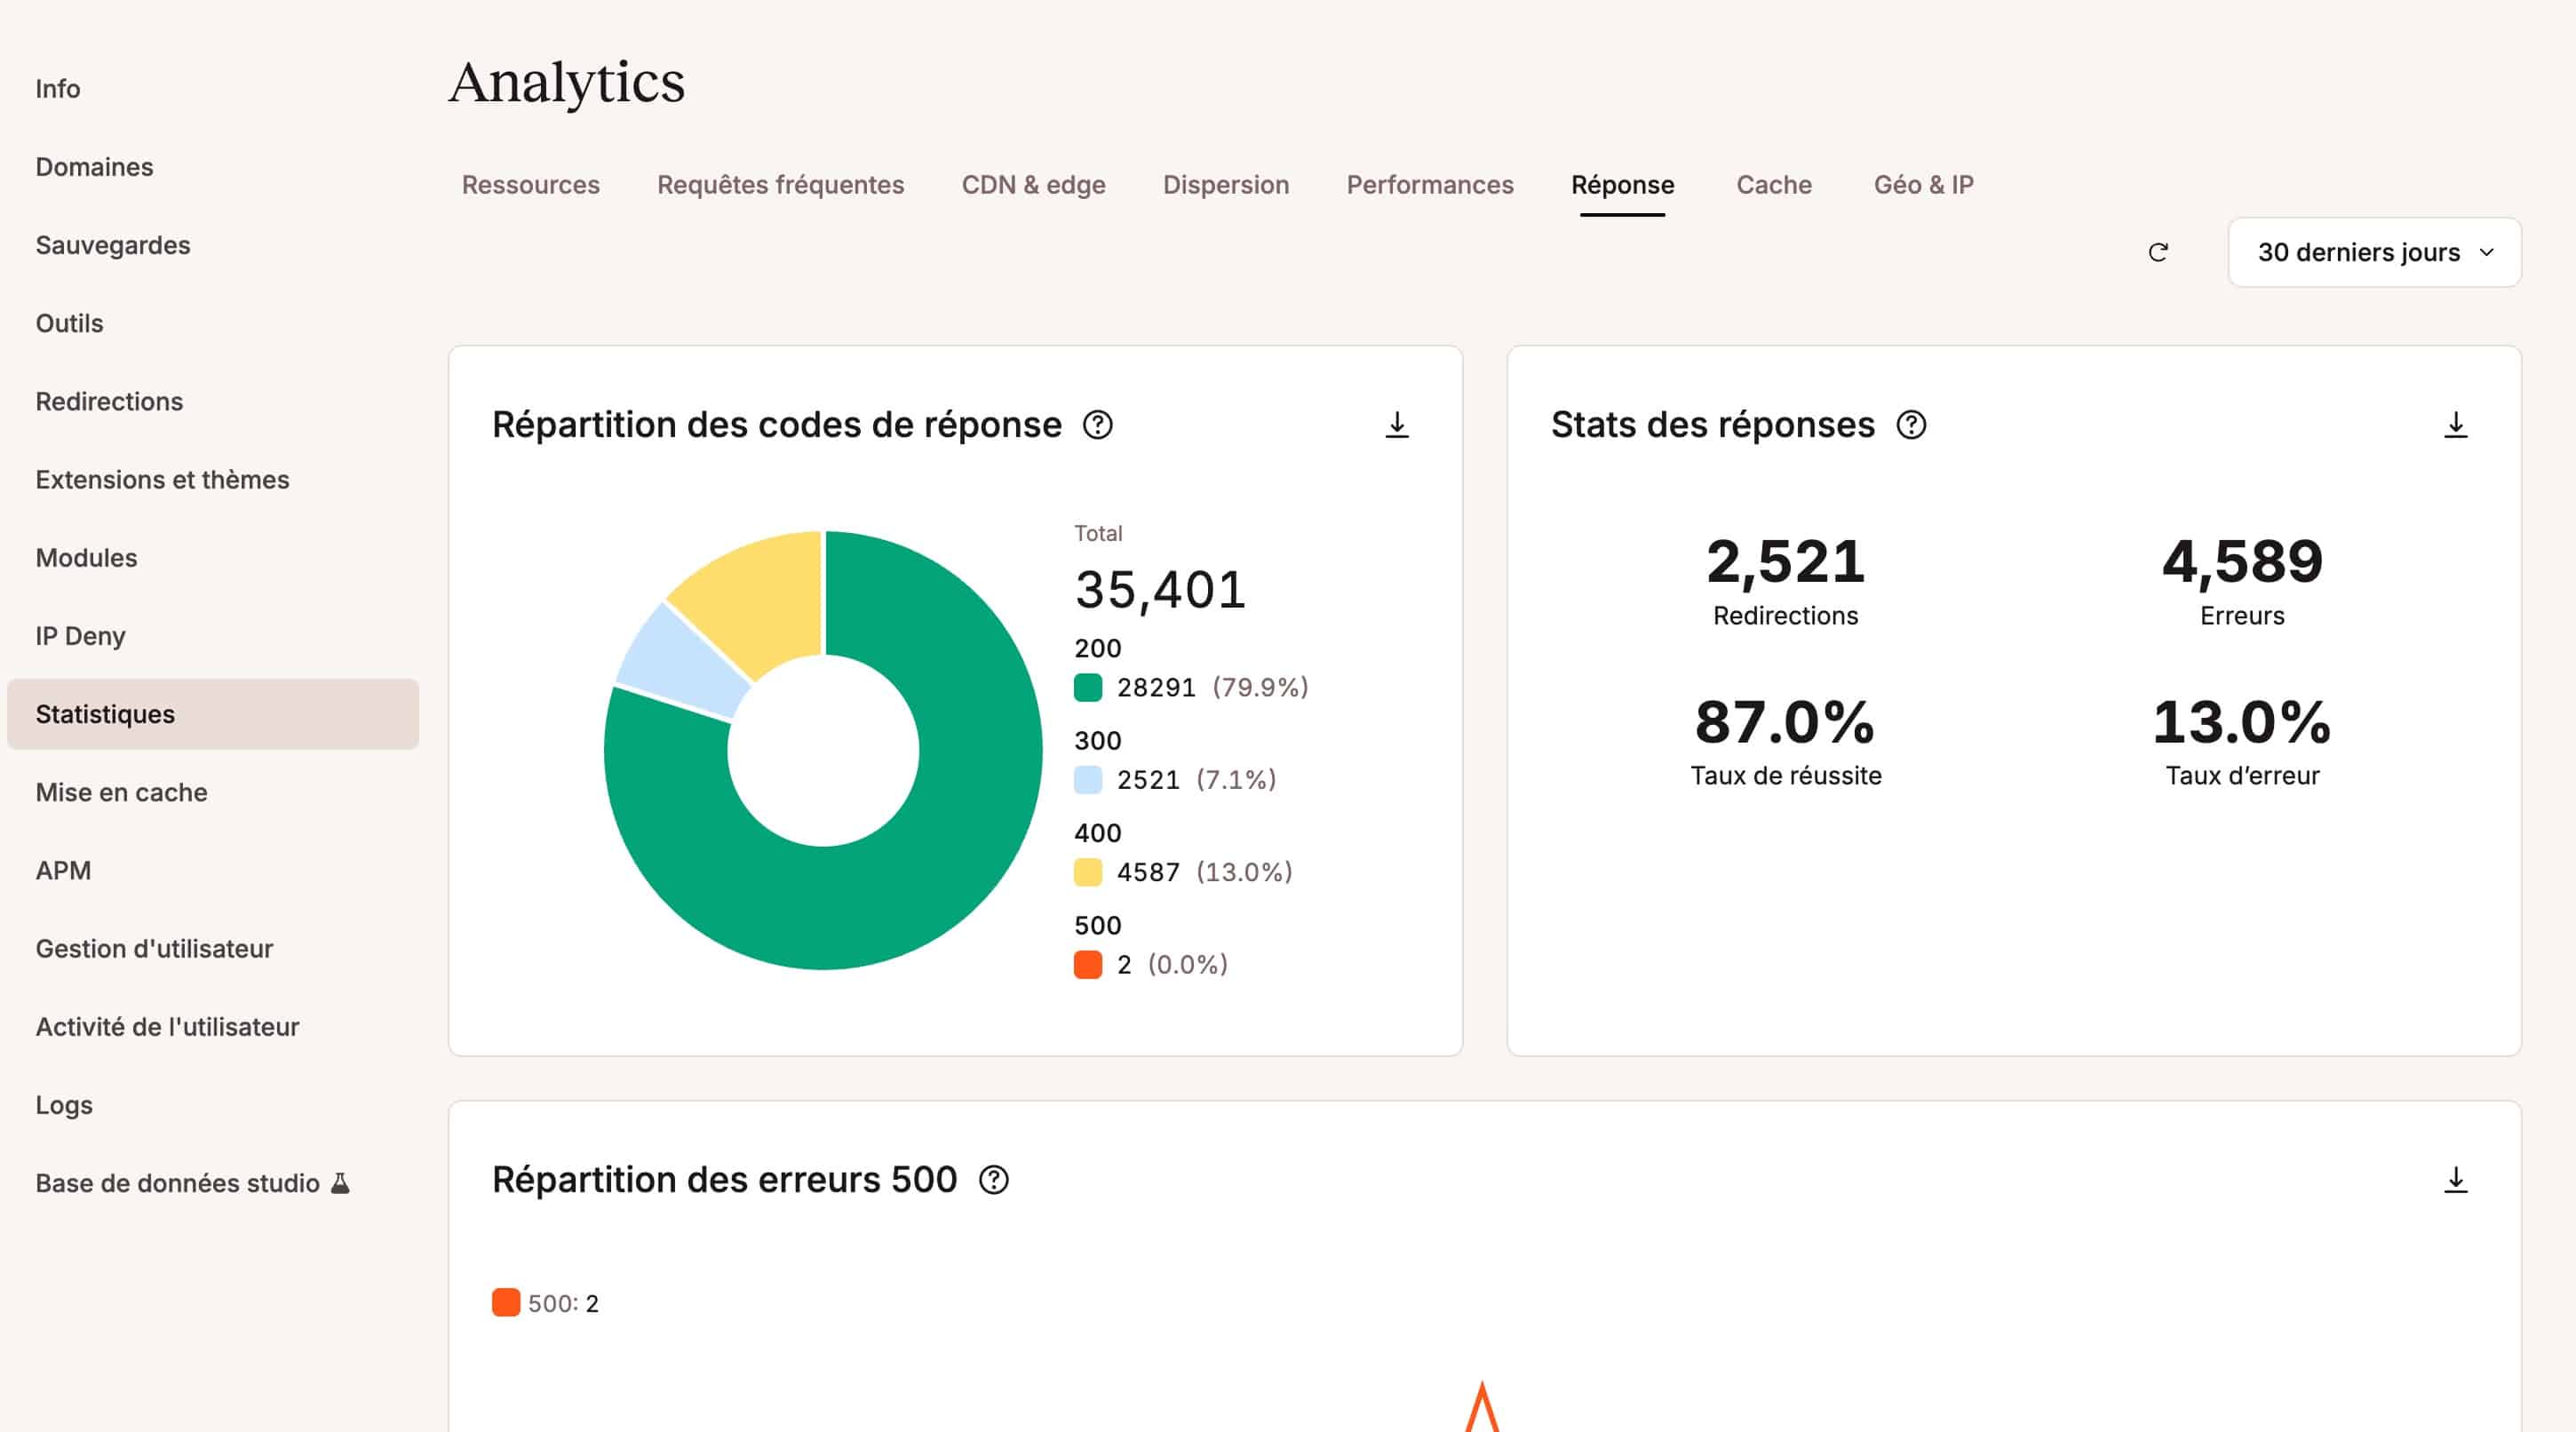Viewport: 2576px width, 1432px height.
Task: Switch to the Cache tab
Action: pyautogui.click(x=1773, y=185)
